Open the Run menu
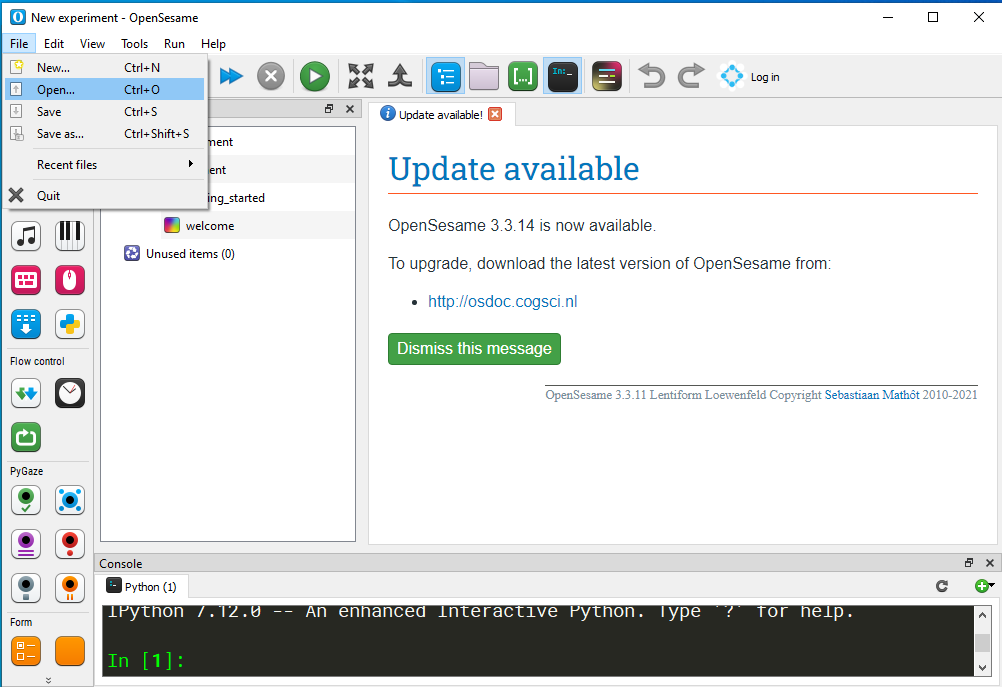Viewport: 1002px width, 687px height. (174, 43)
